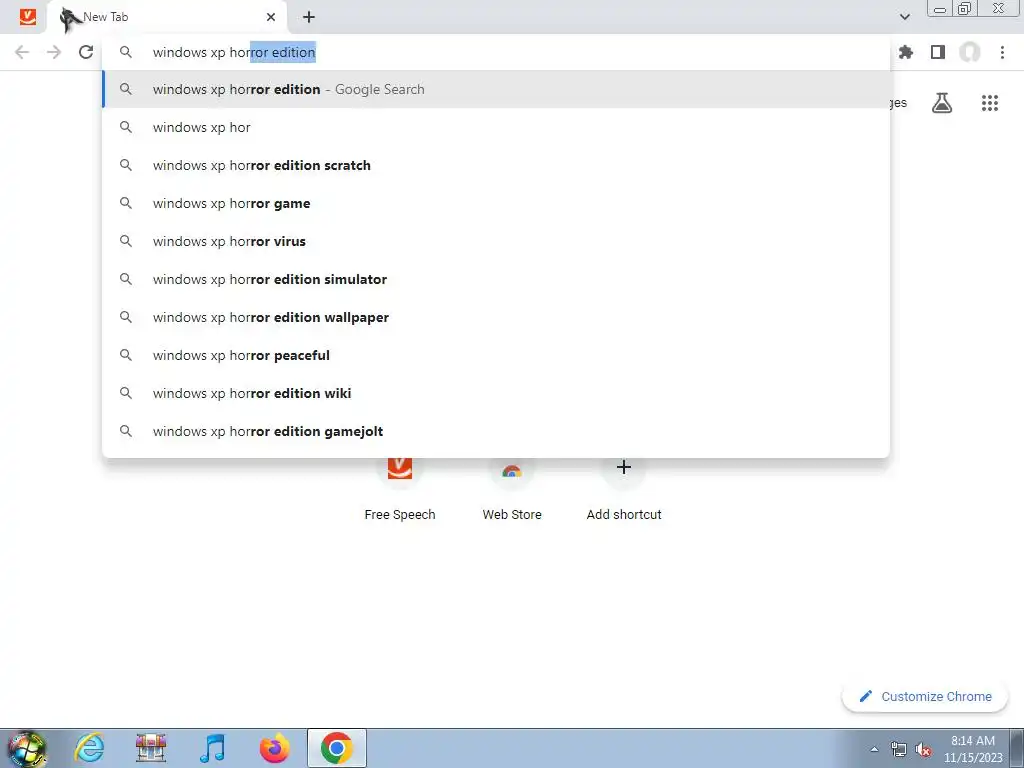Click the search icon in the address bar
This screenshot has height=768, width=1024.
tap(125, 52)
